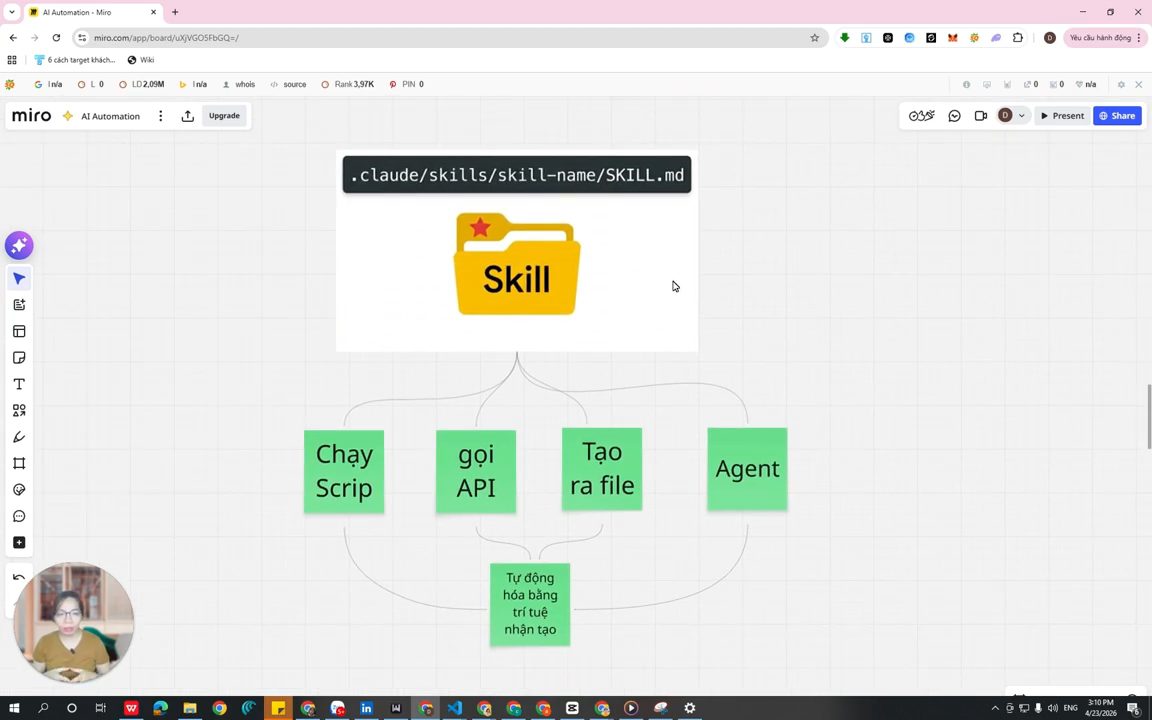Bookmark this page with star icon

tap(814, 37)
